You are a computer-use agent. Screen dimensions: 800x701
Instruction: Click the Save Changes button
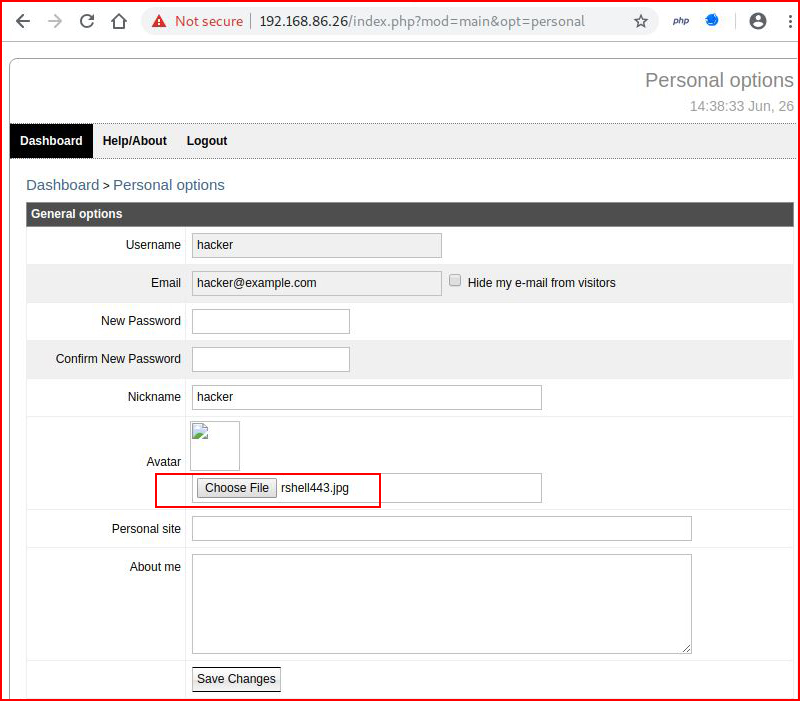click(236, 679)
